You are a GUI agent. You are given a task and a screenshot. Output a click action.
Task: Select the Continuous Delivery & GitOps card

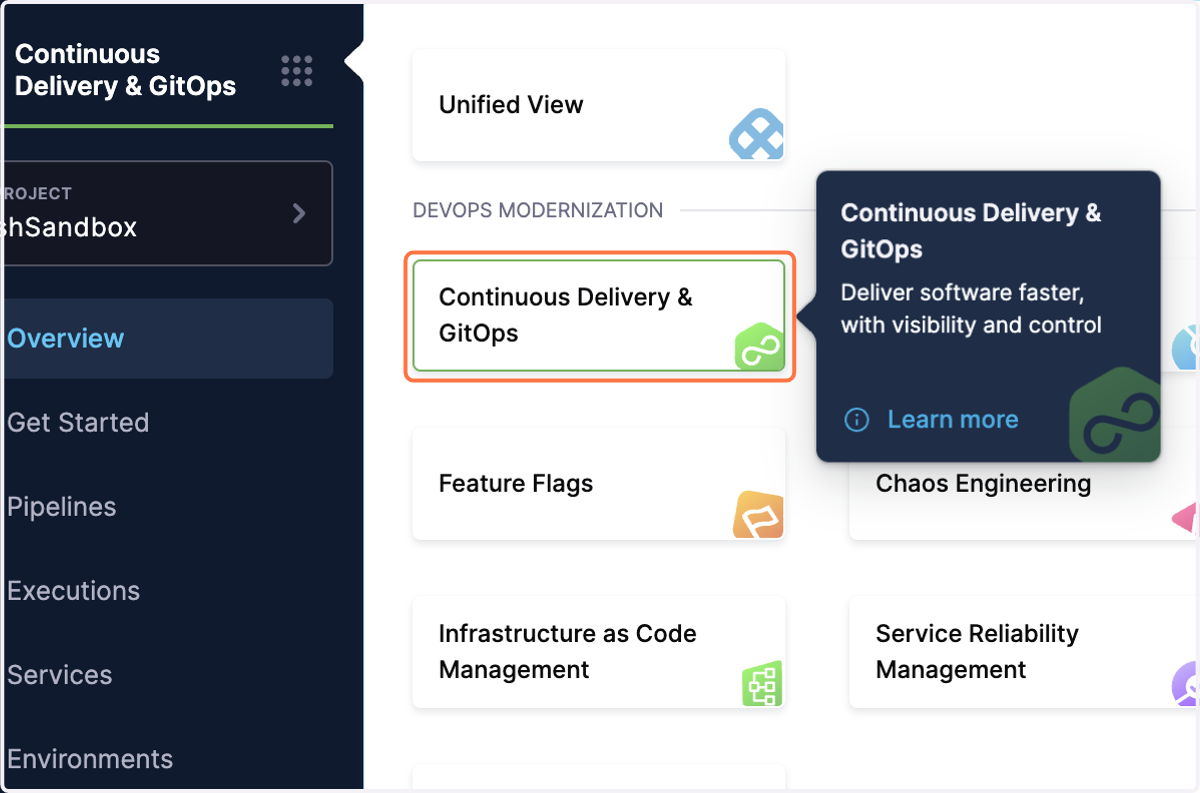click(599, 315)
